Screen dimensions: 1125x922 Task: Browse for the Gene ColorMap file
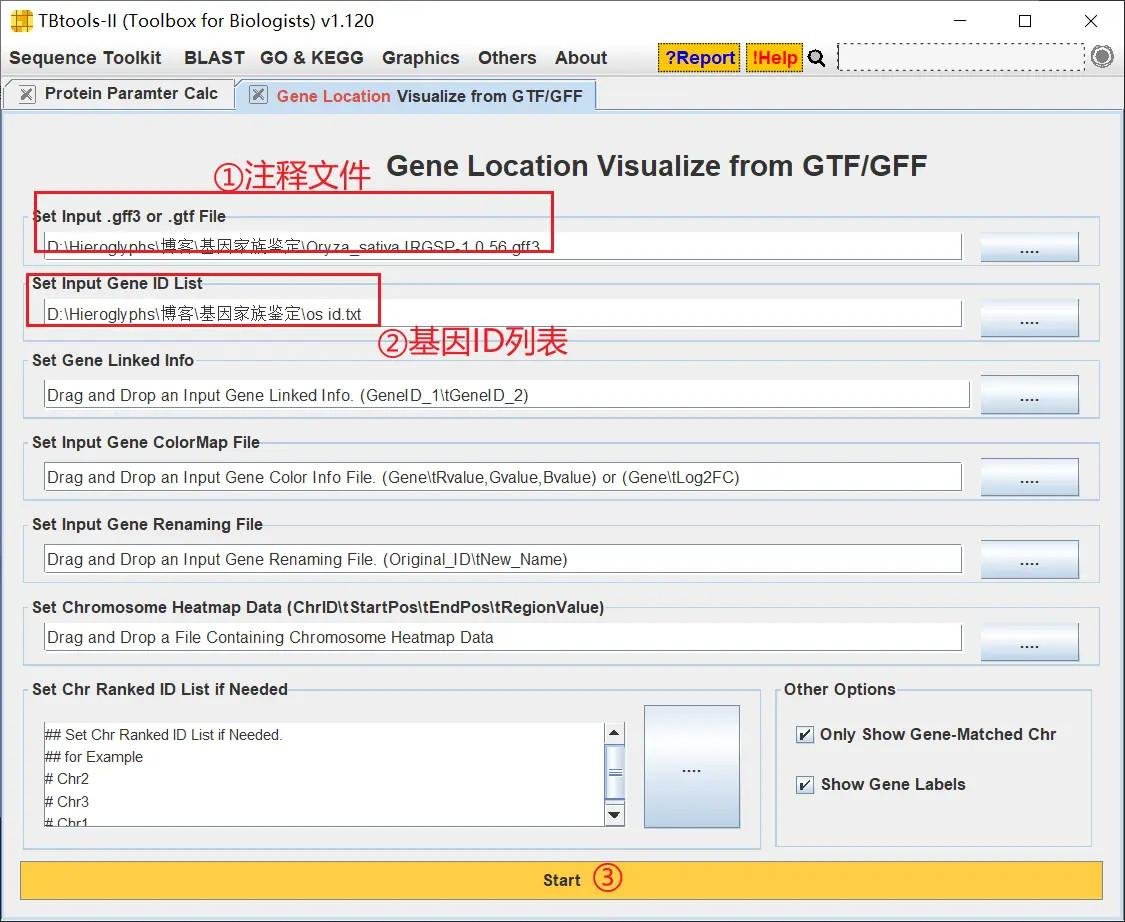(1030, 477)
